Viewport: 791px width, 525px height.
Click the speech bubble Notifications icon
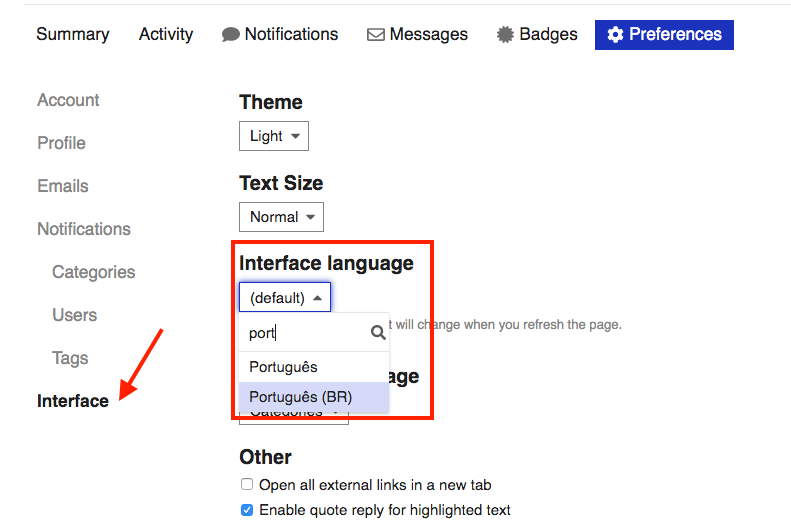(x=231, y=35)
